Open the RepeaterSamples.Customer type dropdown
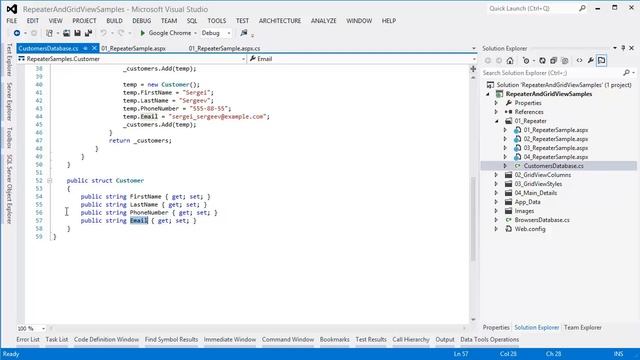This screenshot has height=360, width=640. pos(243,59)
